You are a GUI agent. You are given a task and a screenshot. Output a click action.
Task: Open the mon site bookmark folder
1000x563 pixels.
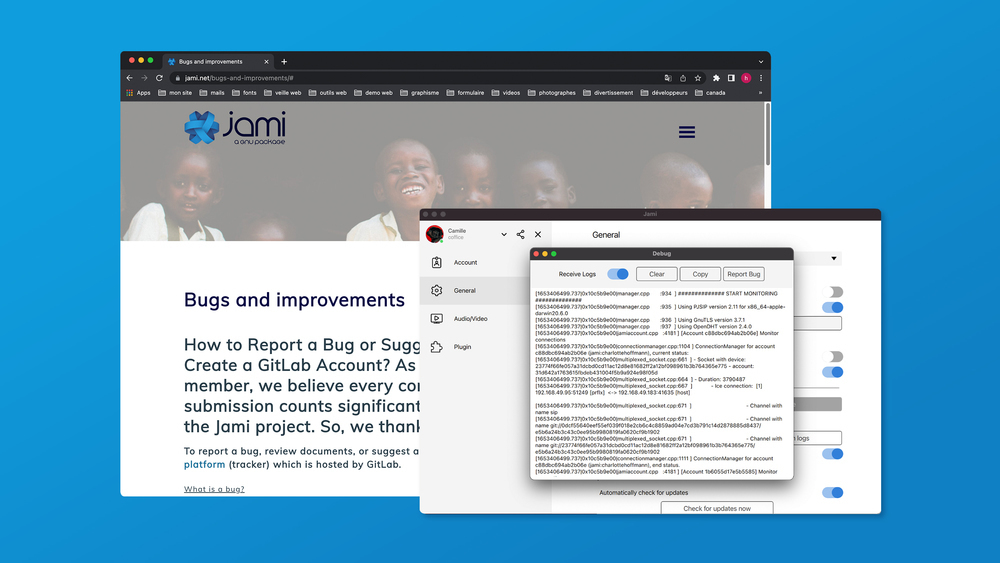[175, 92]
